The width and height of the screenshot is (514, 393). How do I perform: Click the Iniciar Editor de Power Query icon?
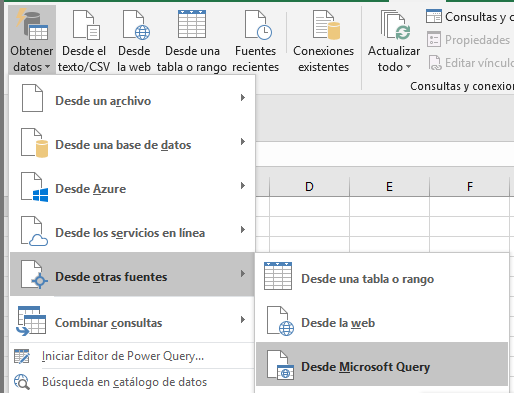[22, 356]
